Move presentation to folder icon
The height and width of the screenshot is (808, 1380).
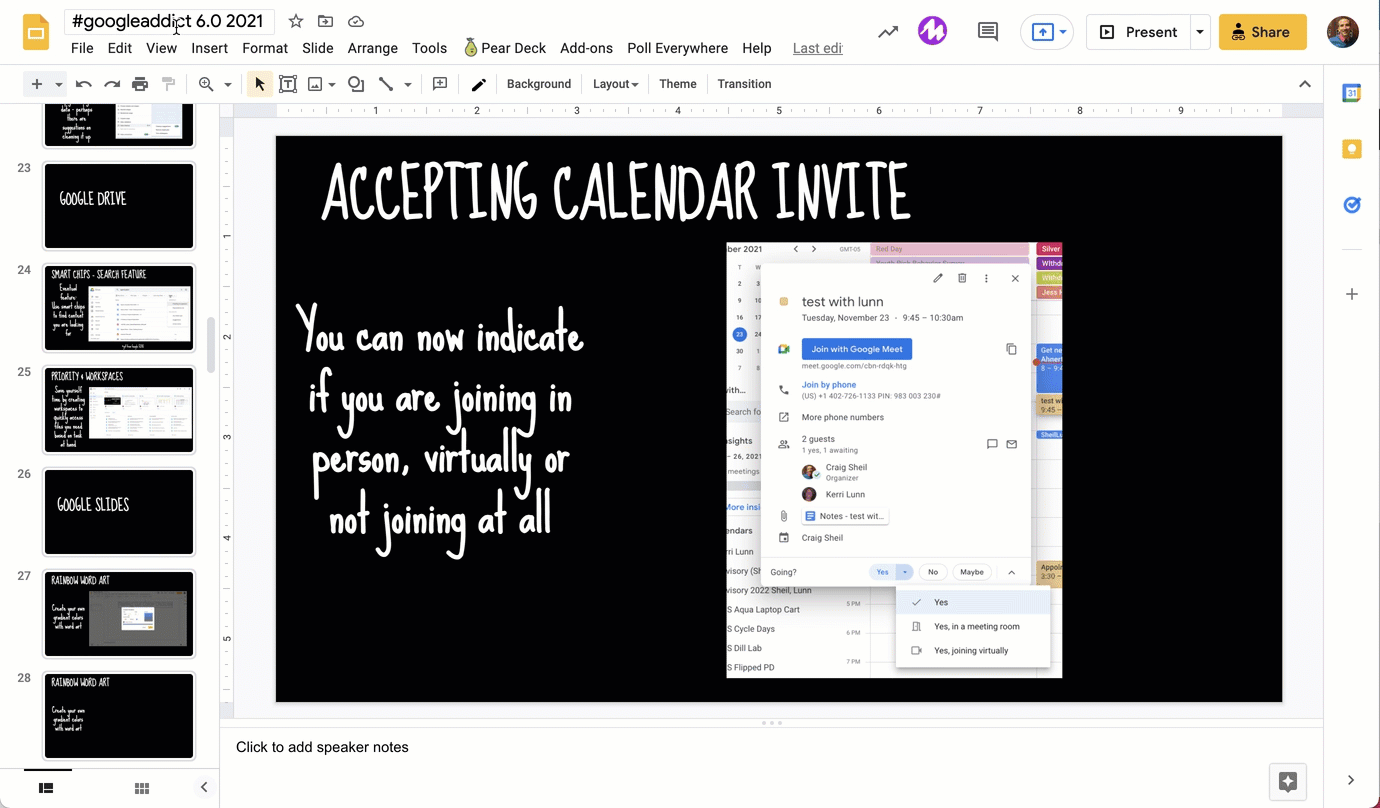[x=325, y=21]
